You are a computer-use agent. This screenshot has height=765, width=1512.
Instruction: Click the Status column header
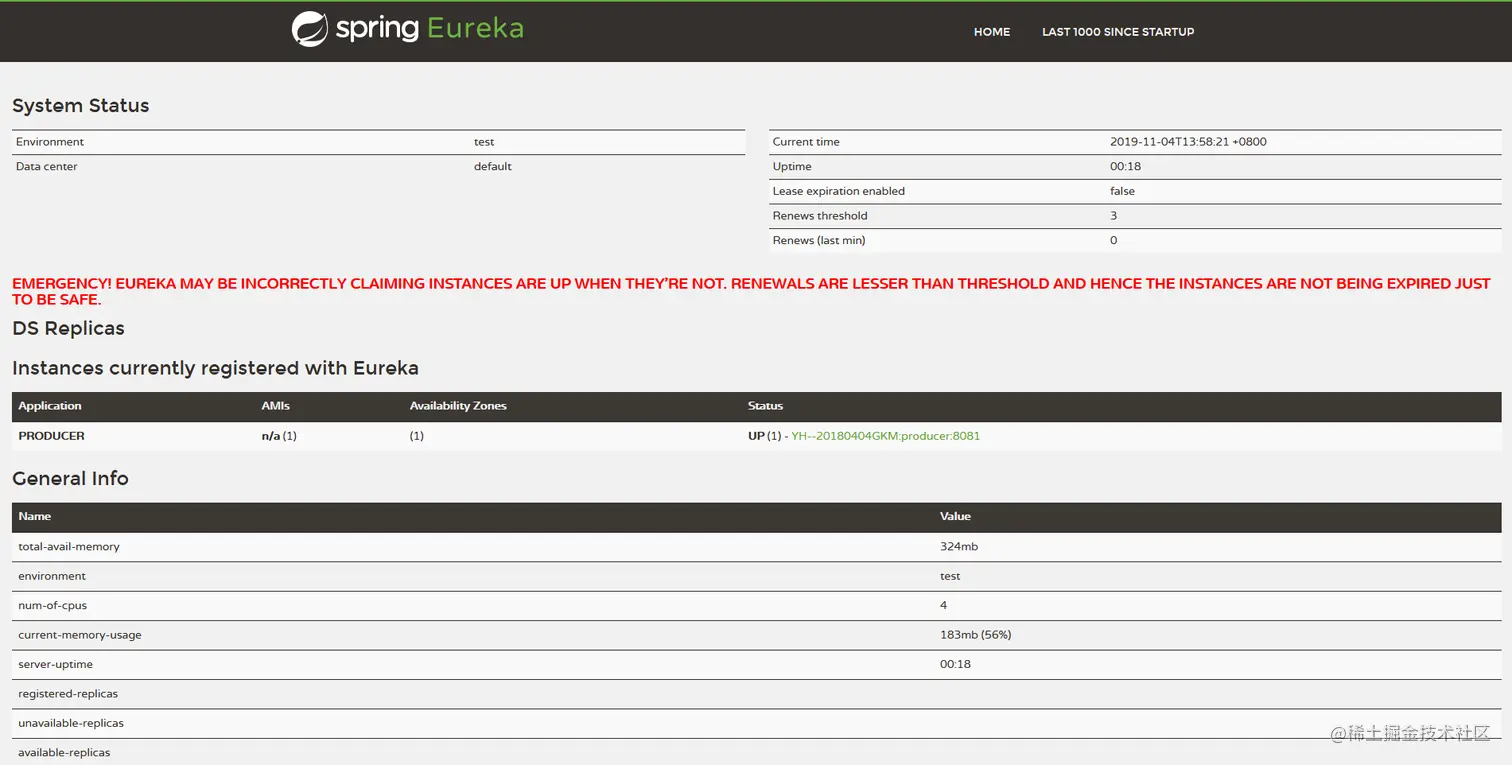765,406
